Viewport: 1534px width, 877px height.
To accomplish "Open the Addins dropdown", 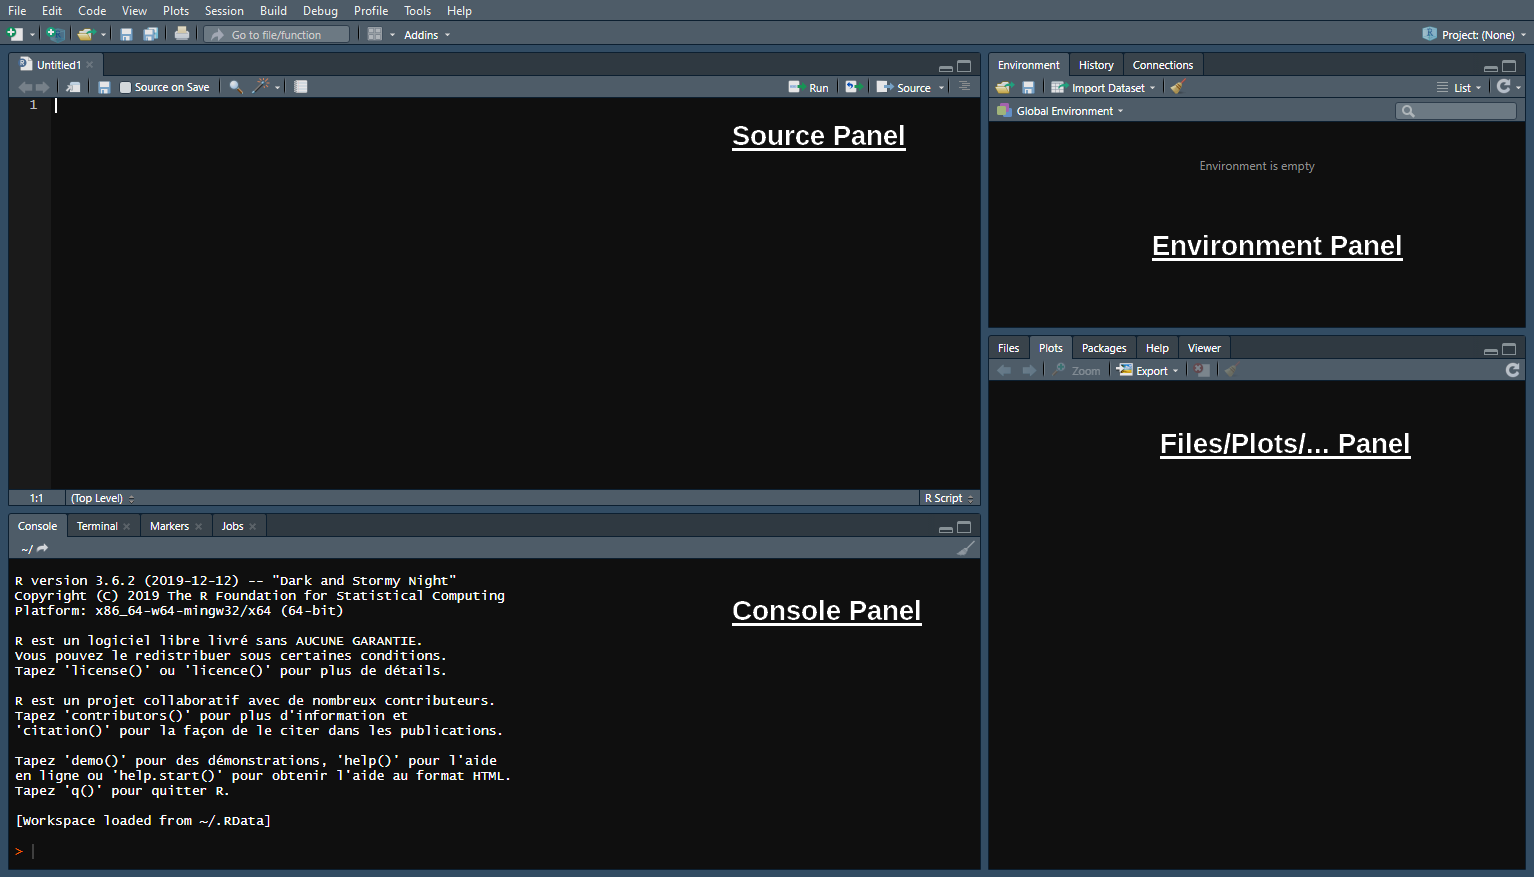I will tap(426, 35).
